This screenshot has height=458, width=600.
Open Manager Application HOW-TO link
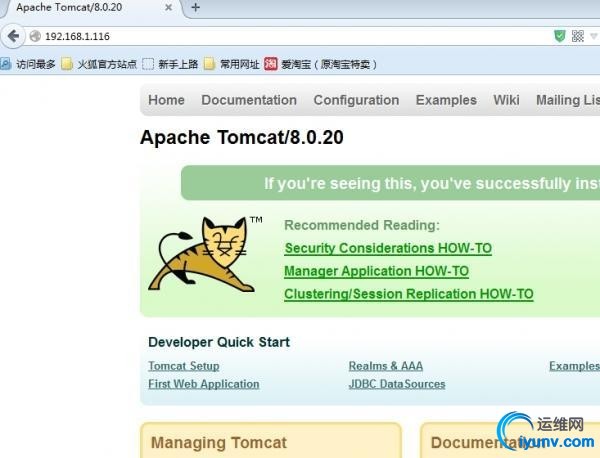(x=377, y=271)
